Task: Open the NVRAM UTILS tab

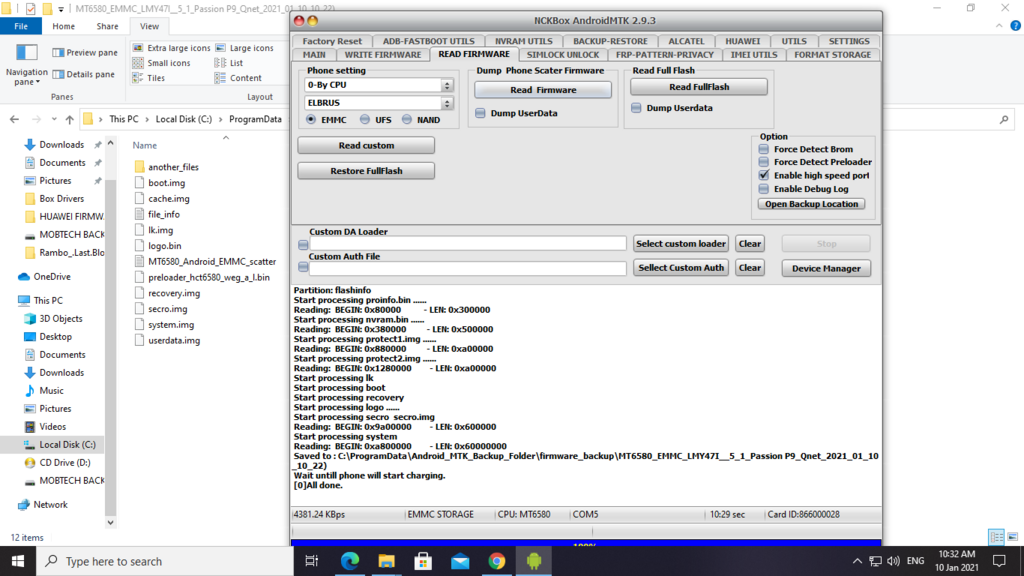Action: tap(523, 41)
